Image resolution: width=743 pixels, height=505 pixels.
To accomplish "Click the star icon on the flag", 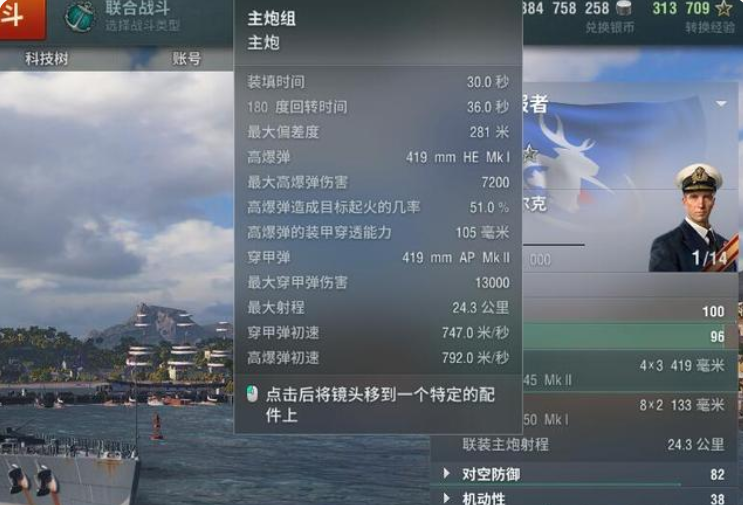I will [530, 153].
